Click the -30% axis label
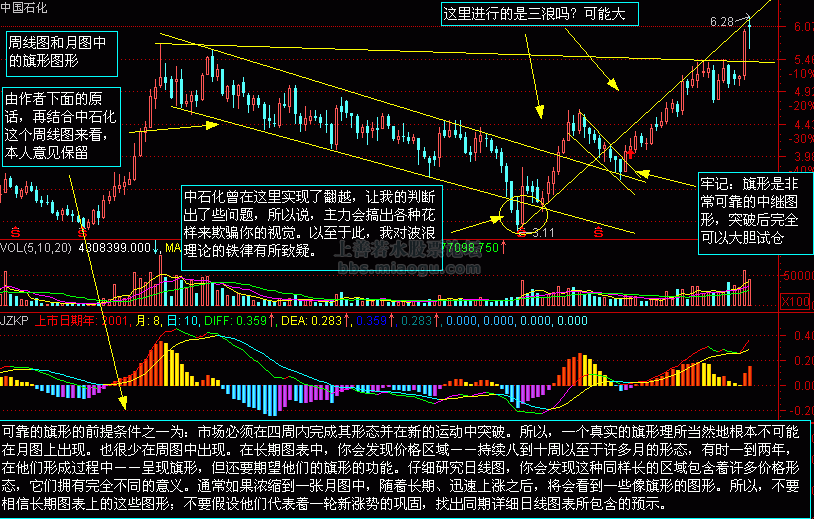This screenshot has width=815, height=519. [x=800, y=139]
